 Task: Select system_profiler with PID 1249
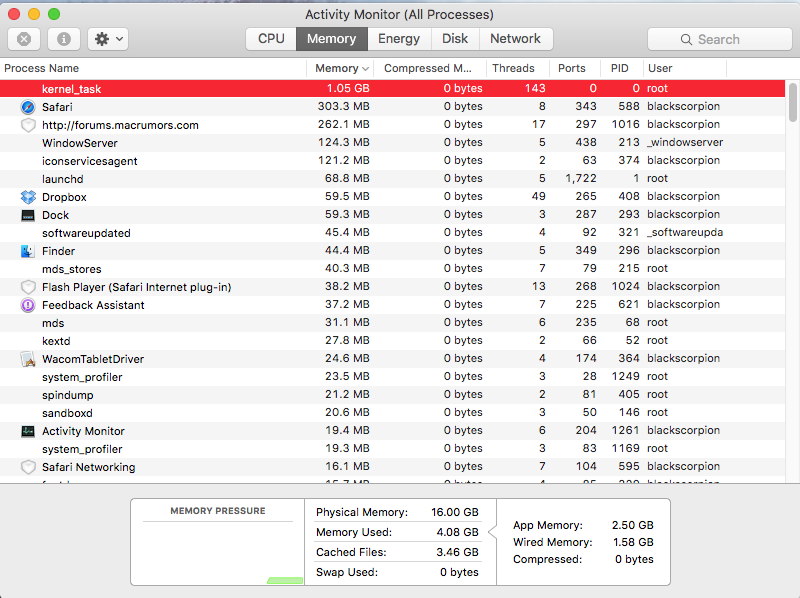point(392,377)
